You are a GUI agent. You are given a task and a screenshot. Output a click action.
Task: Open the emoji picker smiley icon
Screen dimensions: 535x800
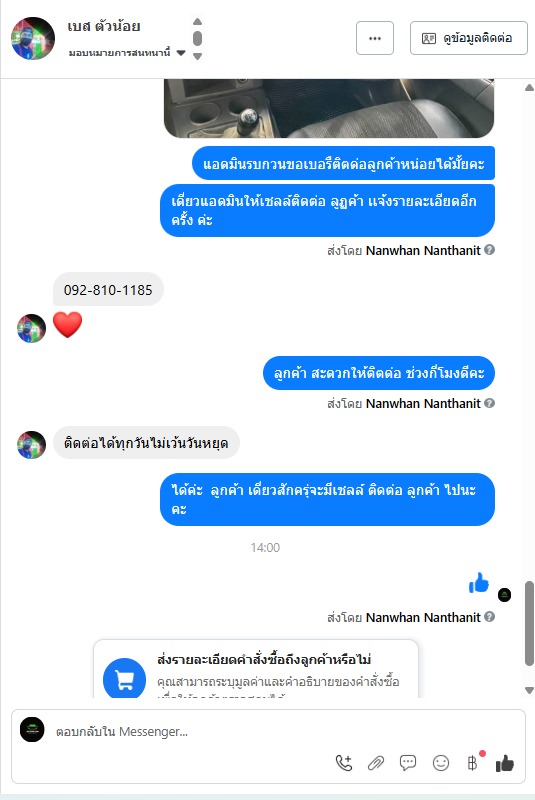pos(441,763)
